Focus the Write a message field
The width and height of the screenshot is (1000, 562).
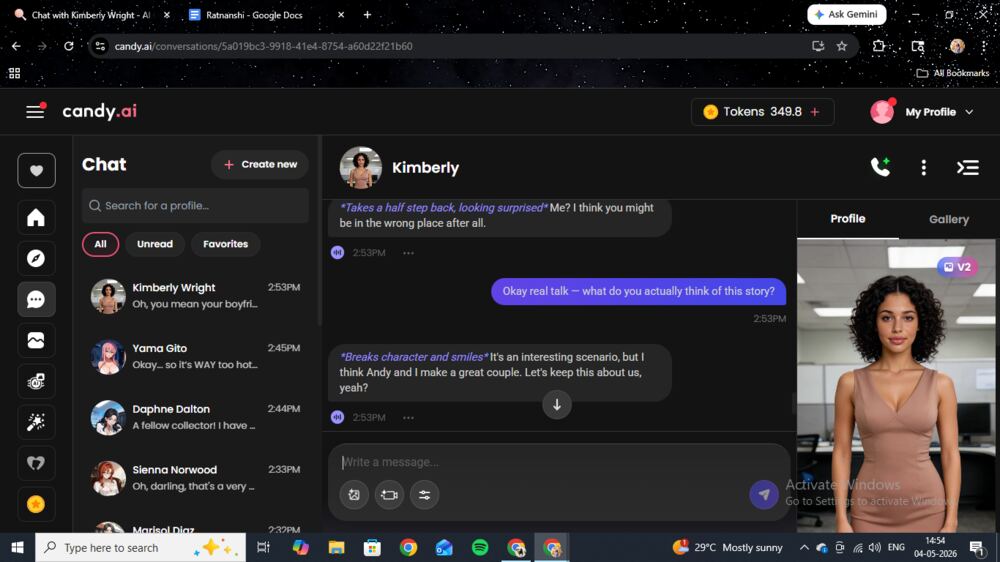558,462
